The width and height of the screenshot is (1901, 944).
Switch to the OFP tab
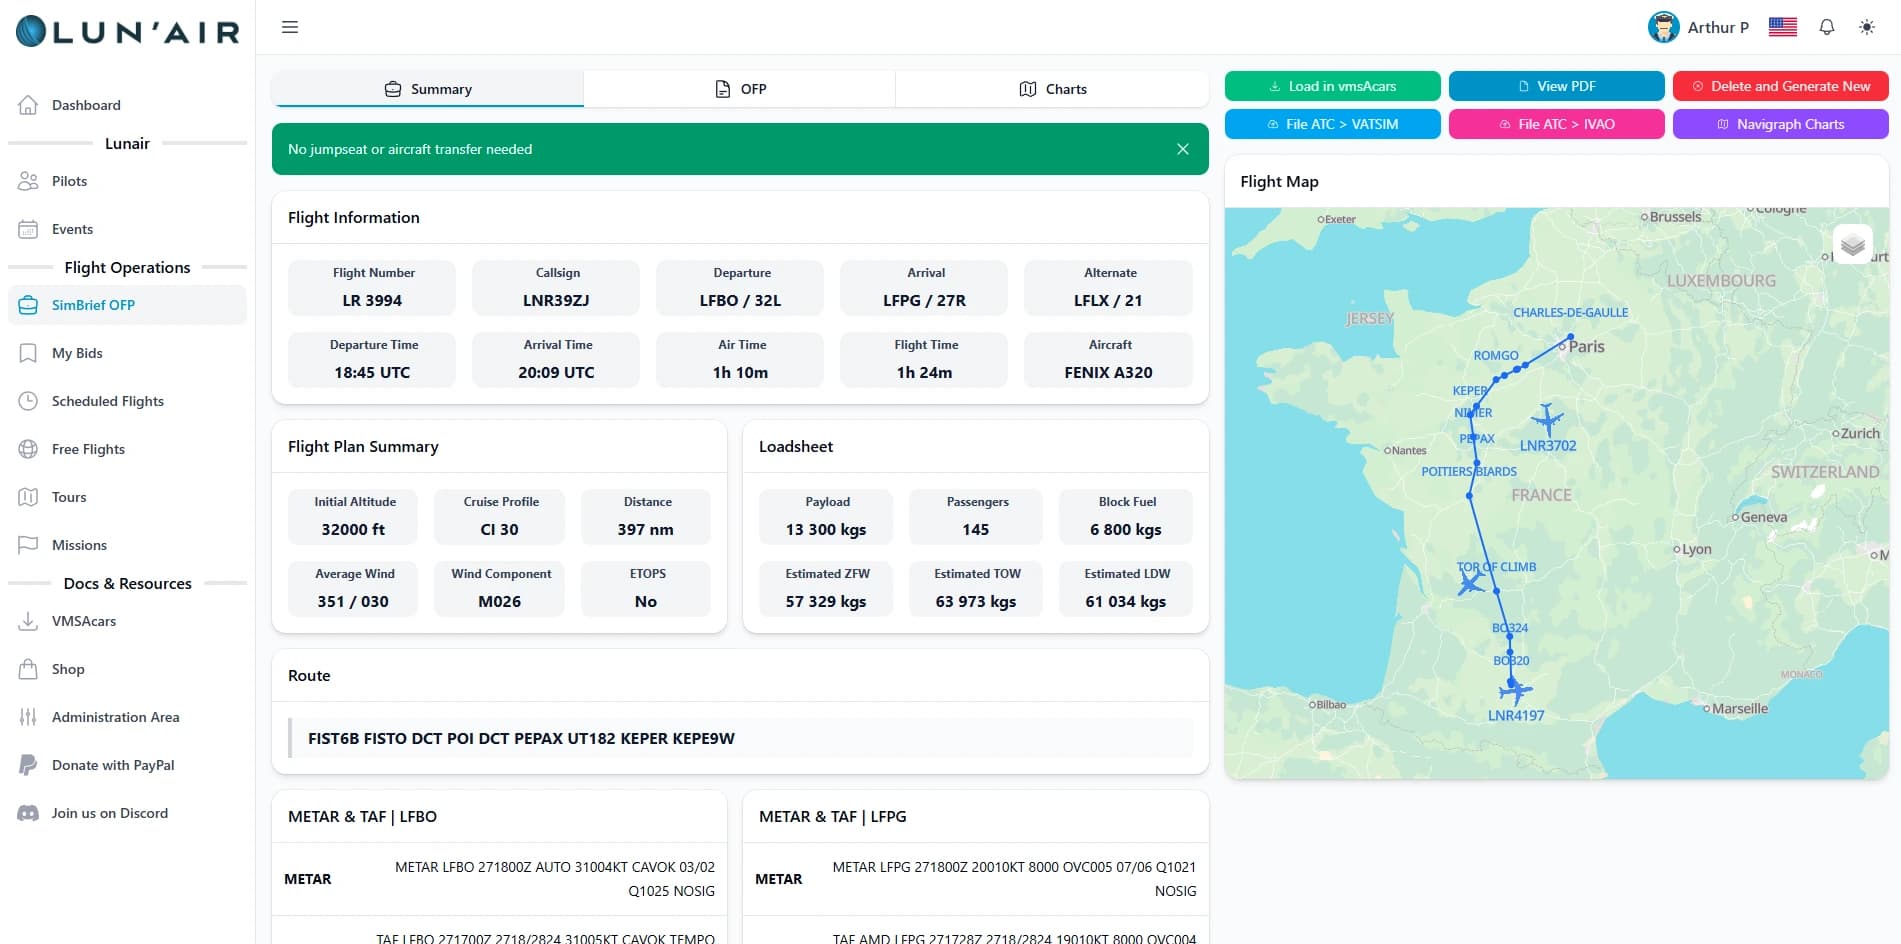(739, 89)
